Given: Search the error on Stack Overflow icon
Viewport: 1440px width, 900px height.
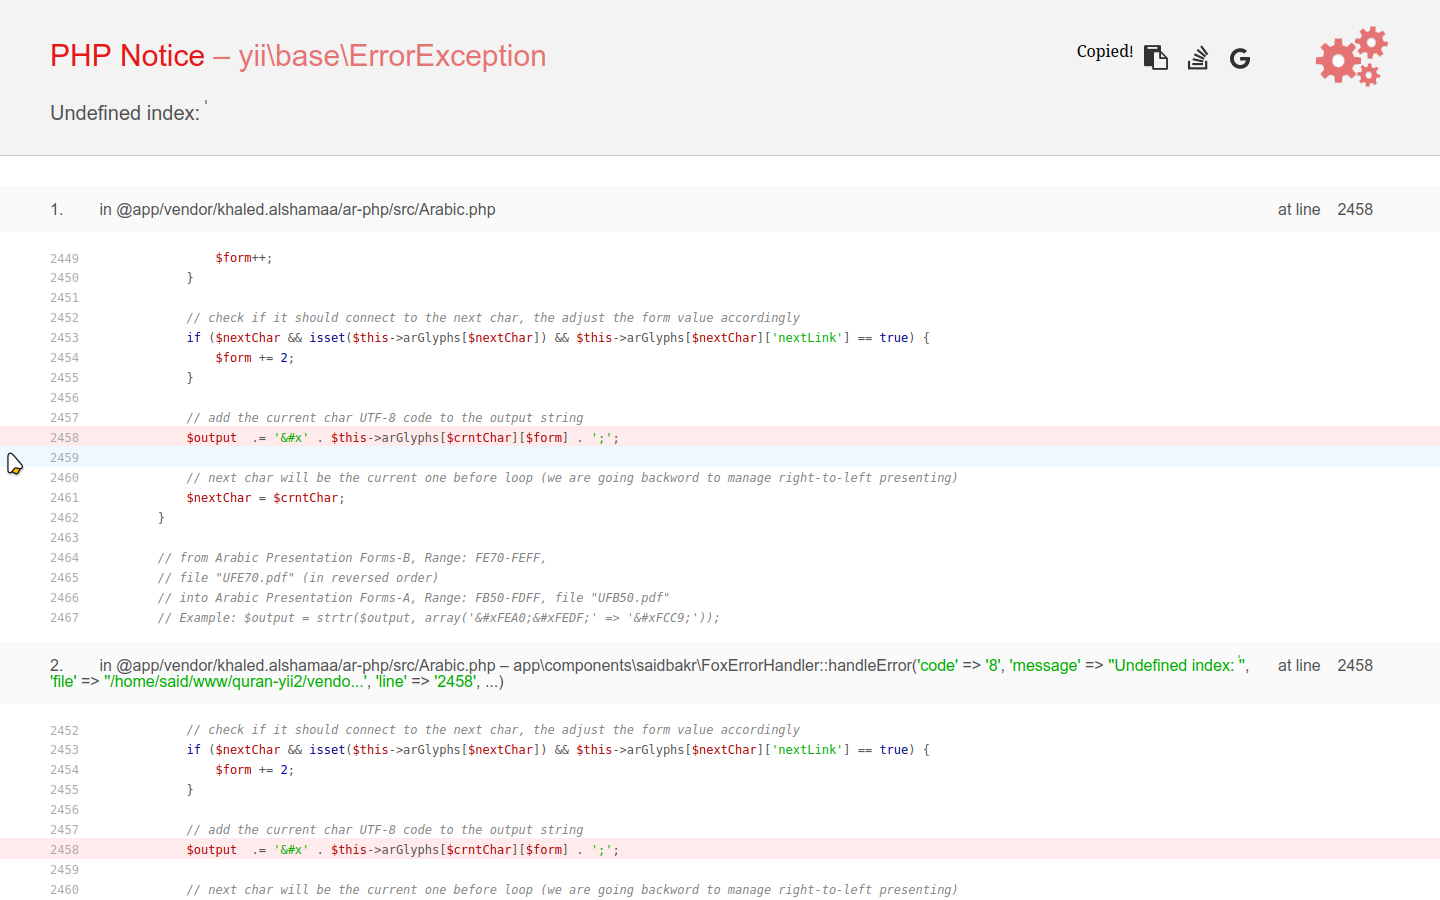Looking at the screenshot, I should click(x=1198, y=58).
